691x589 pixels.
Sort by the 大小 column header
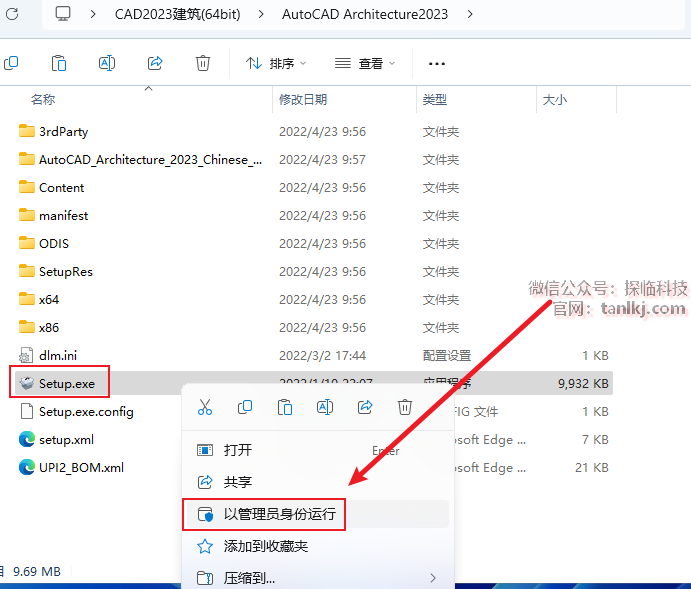(555, 100)
